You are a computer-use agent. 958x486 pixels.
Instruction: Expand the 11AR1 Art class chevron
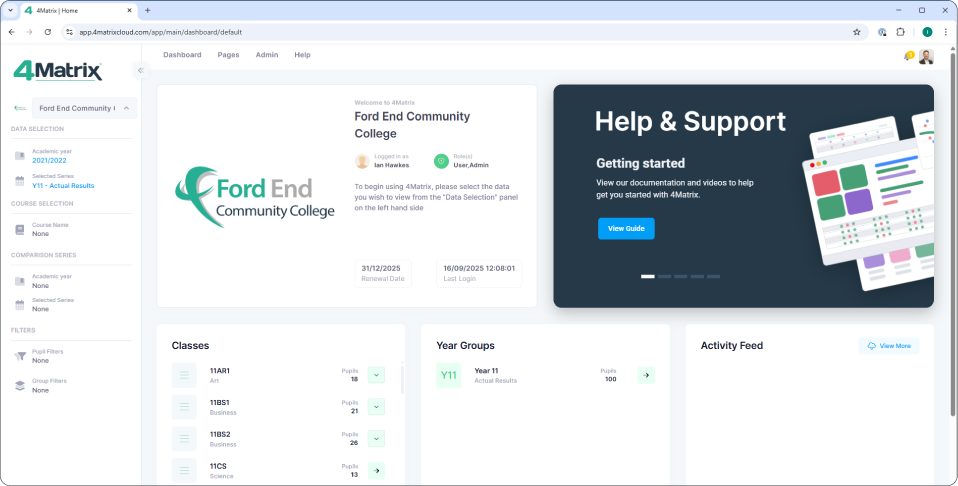376,375
